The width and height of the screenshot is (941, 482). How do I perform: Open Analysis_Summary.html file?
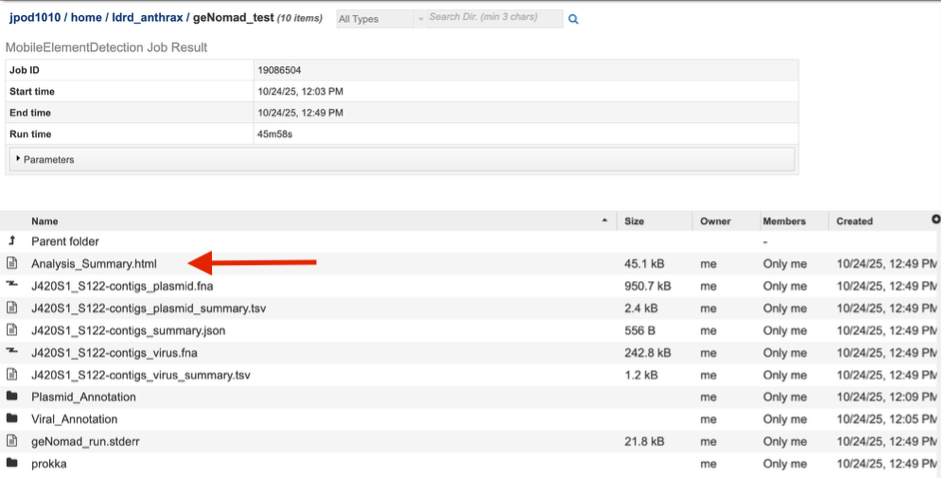(x=94, y=264)
